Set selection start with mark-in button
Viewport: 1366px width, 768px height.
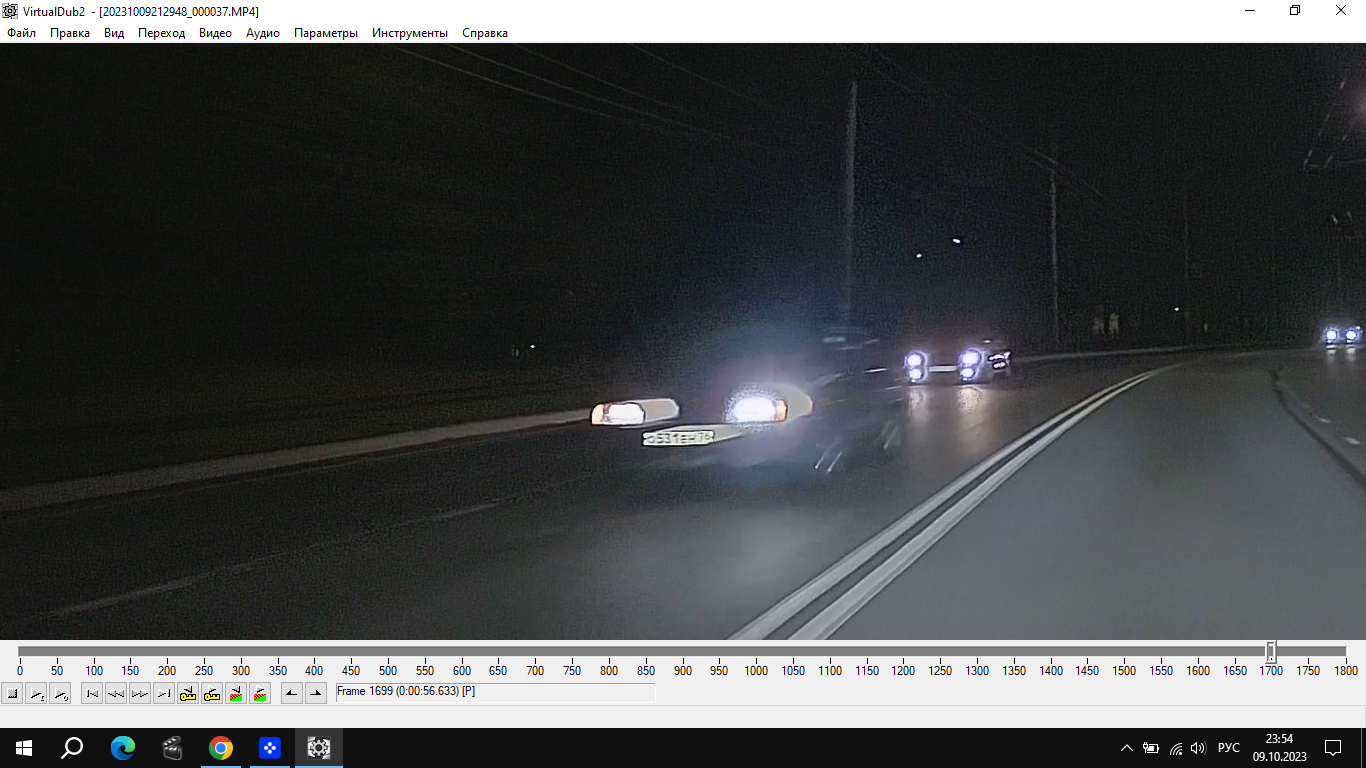pyautogui.click(x=292, y=693)
